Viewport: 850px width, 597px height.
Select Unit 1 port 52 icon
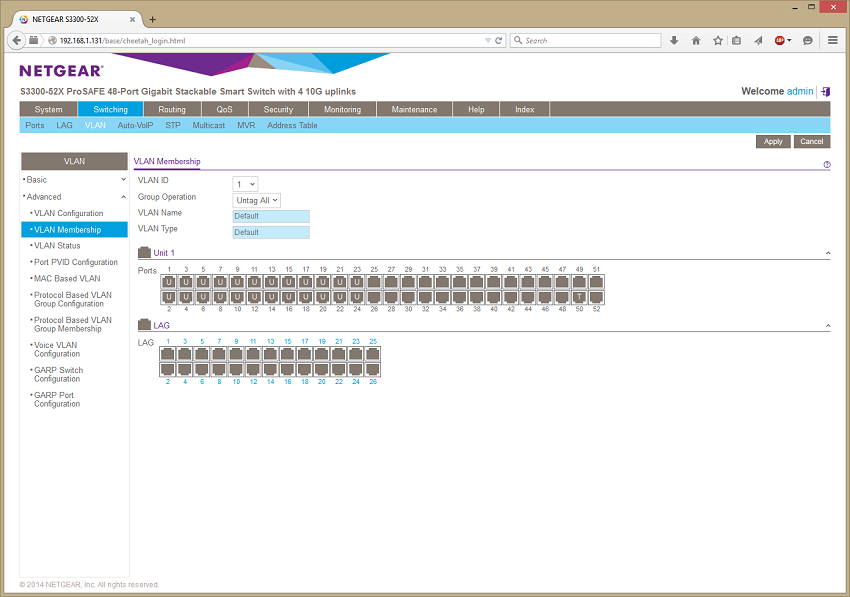click(x=596, y=297)
